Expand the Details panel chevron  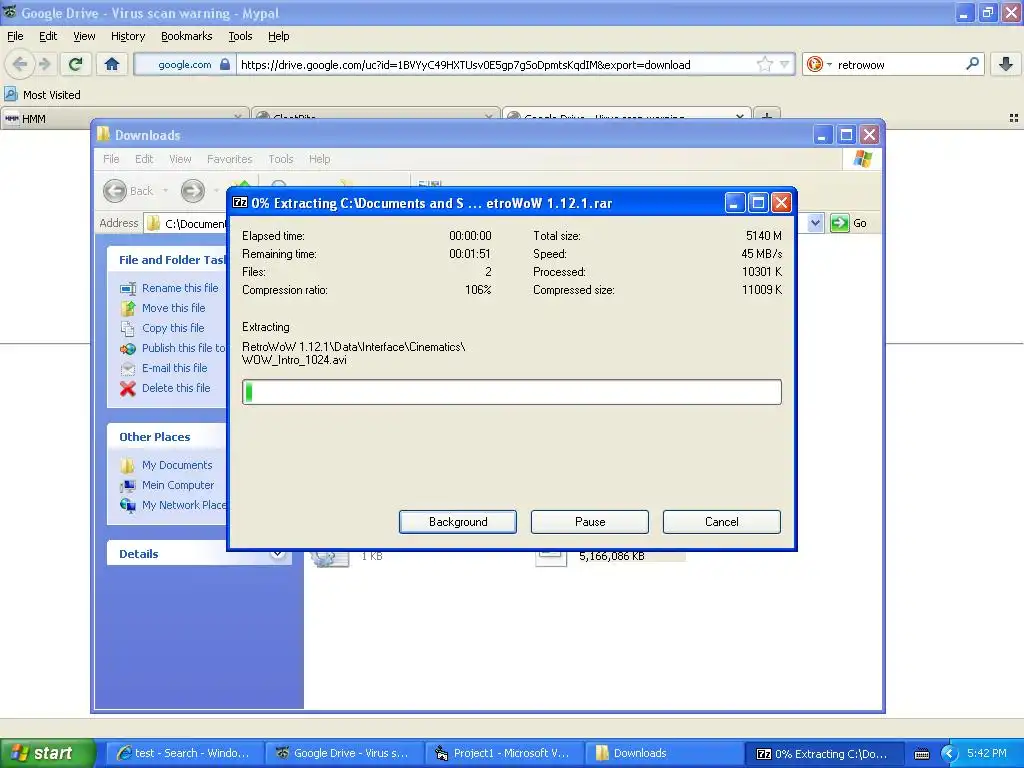278,554
